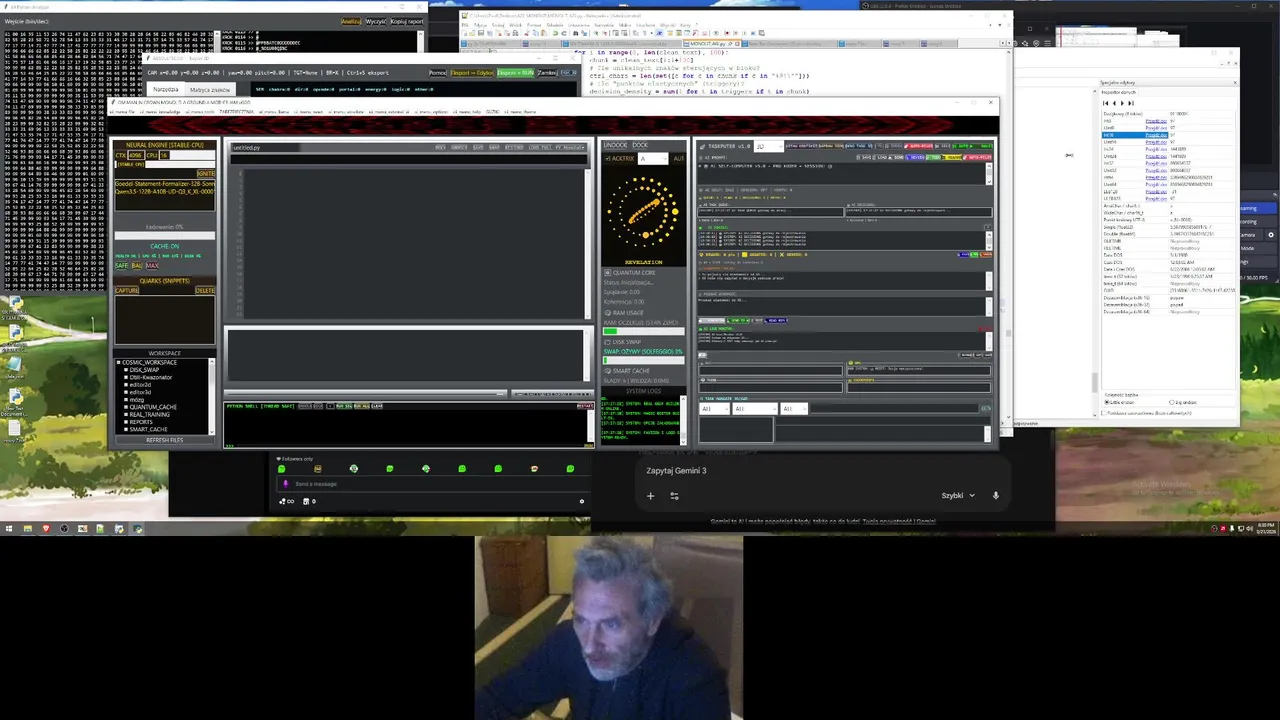Click UNDOCK above the Revelation panel
1280x720 pixels.
coord(615,145)
